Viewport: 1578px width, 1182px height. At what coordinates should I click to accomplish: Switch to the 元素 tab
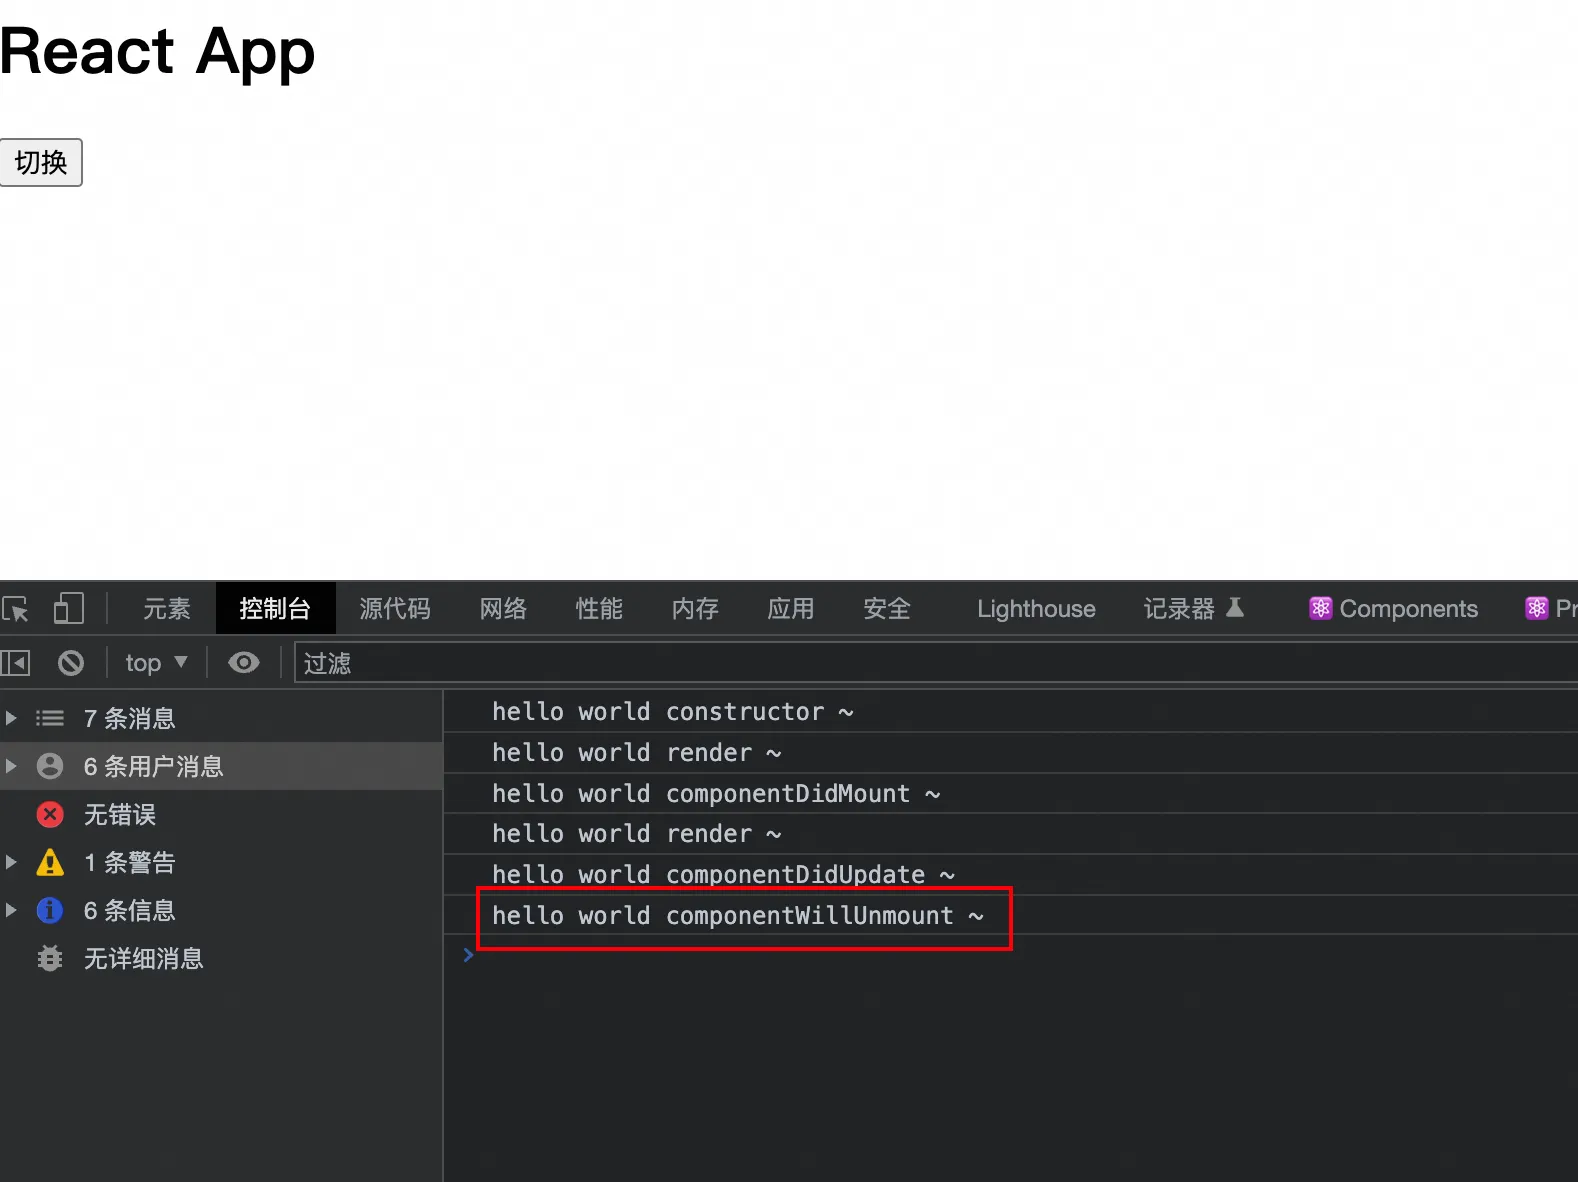(x=166, y=609)
